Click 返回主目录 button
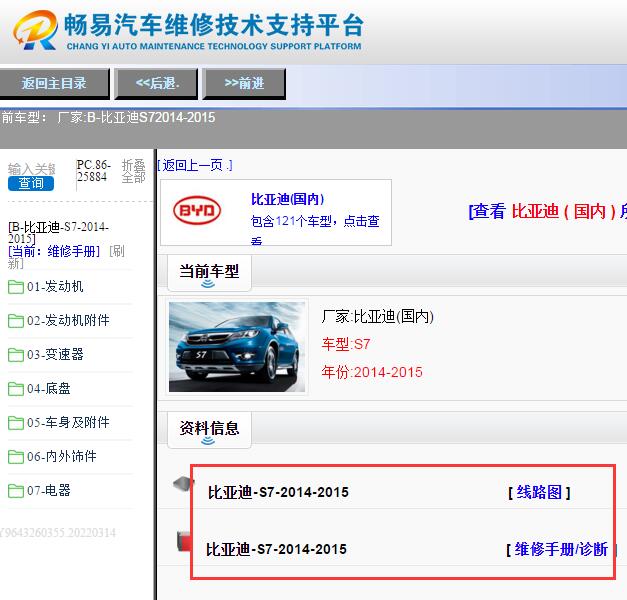 [x=54, y=83]
